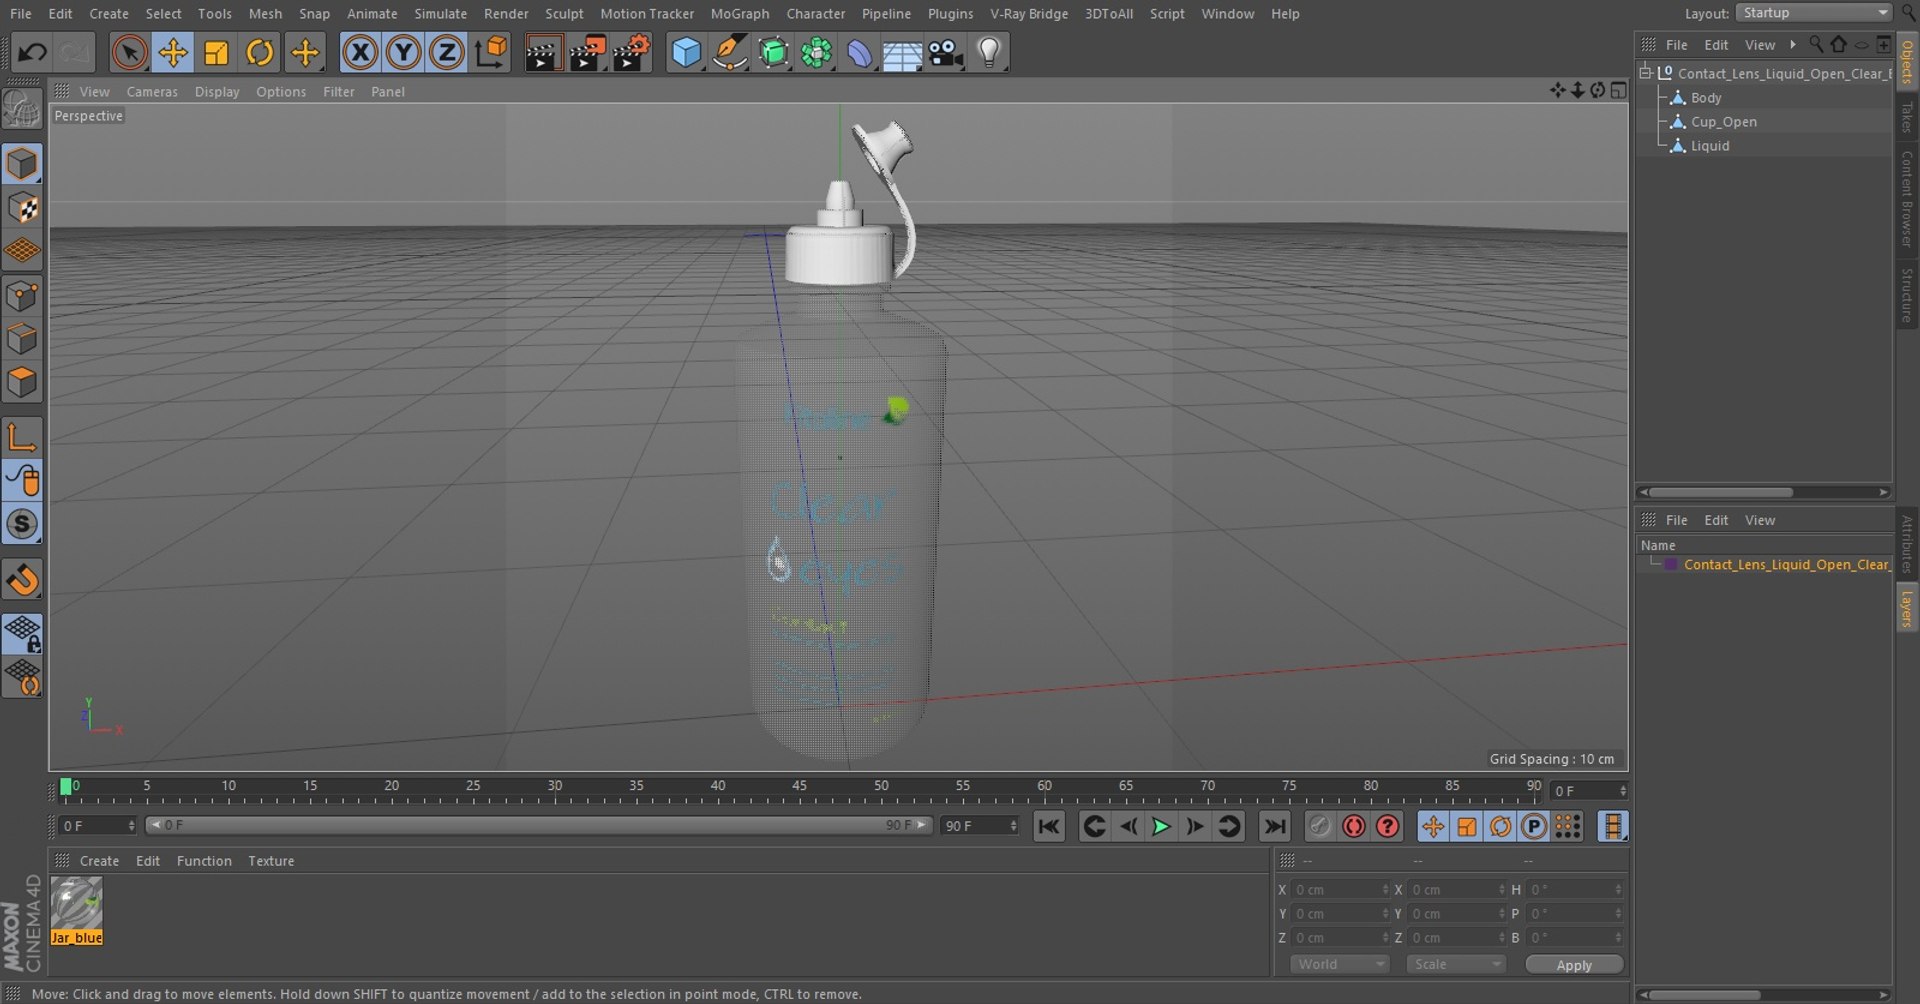Select the Live Selection tool
1920x1004 pixels.
tap(129, 52)
